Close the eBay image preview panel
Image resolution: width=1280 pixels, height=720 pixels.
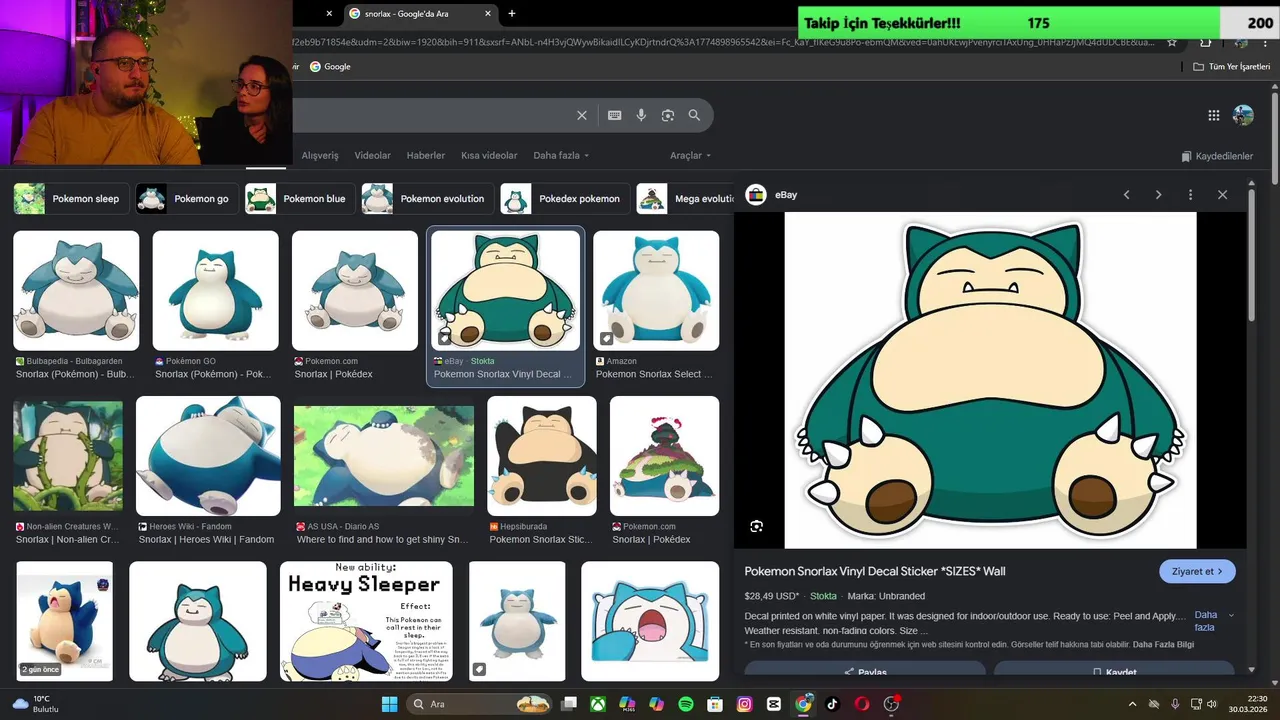pyautogui.click(x=1222, y=195)
